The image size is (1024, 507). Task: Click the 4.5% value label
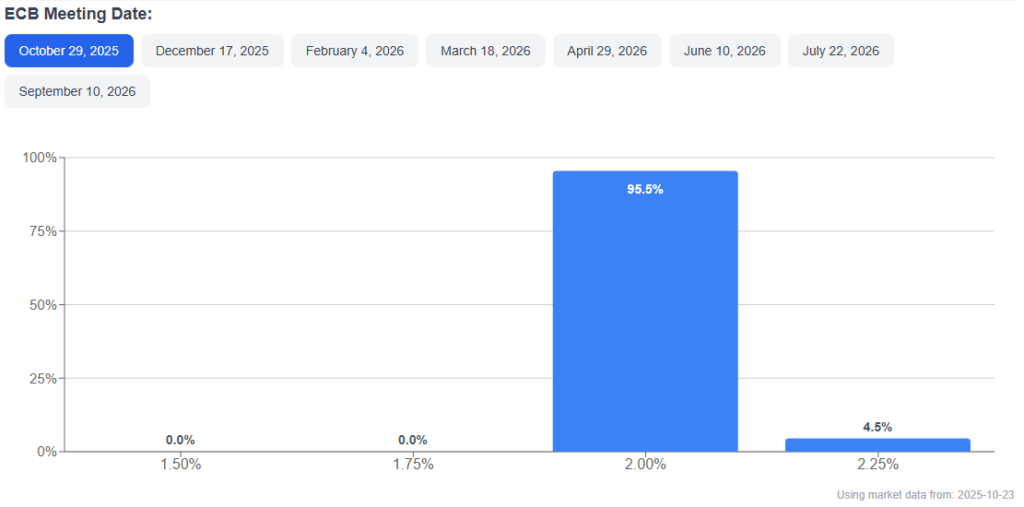[877, 427]
